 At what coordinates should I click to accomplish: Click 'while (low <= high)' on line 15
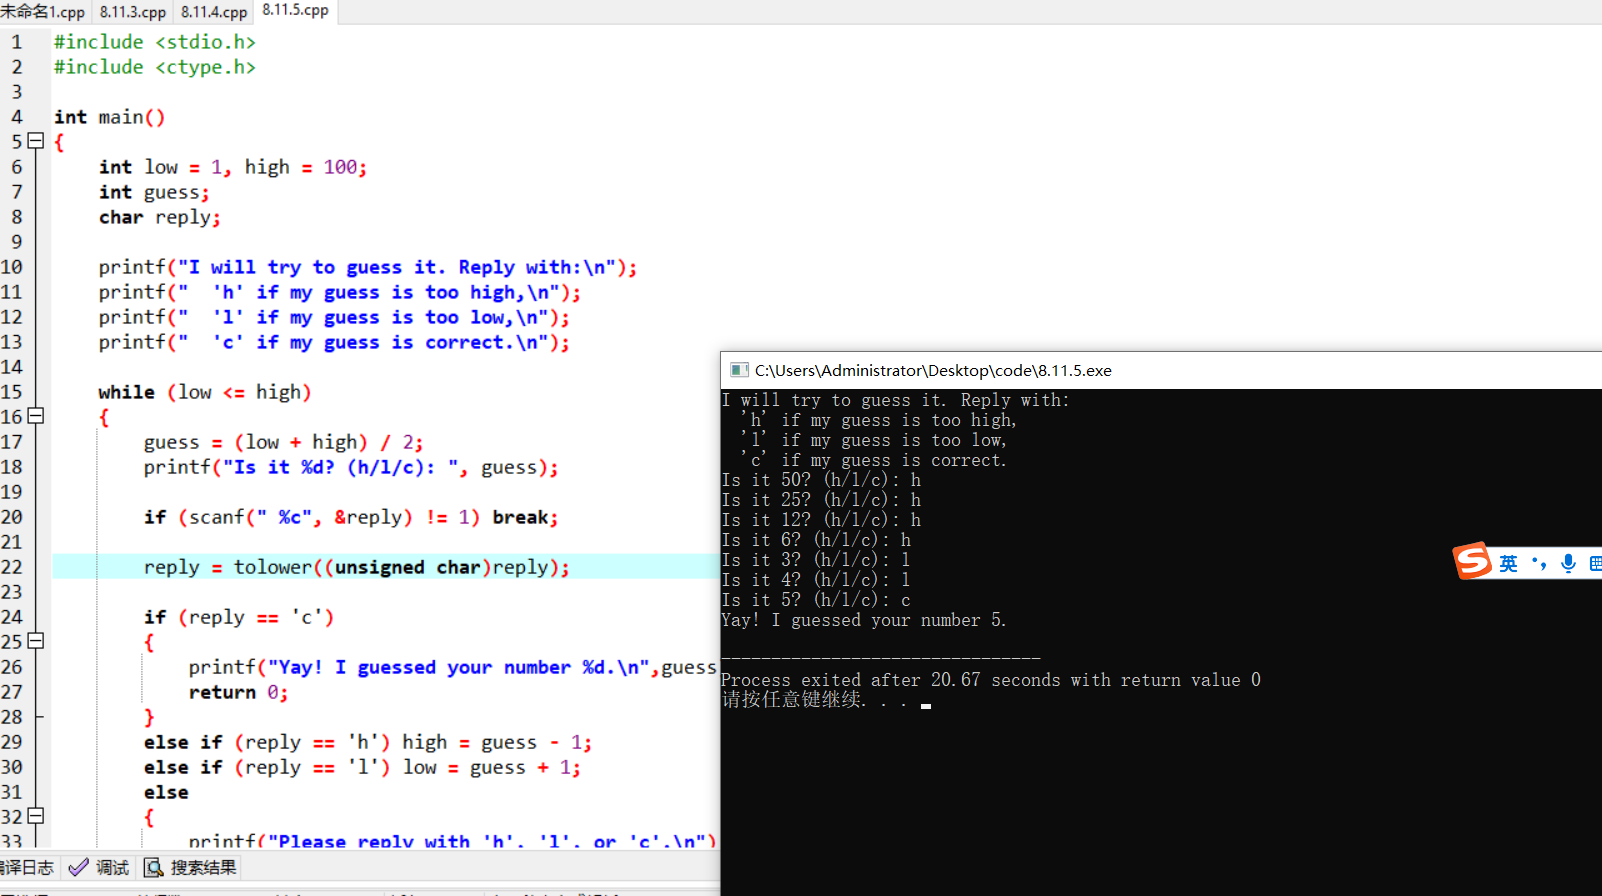[x=205, y=392]
